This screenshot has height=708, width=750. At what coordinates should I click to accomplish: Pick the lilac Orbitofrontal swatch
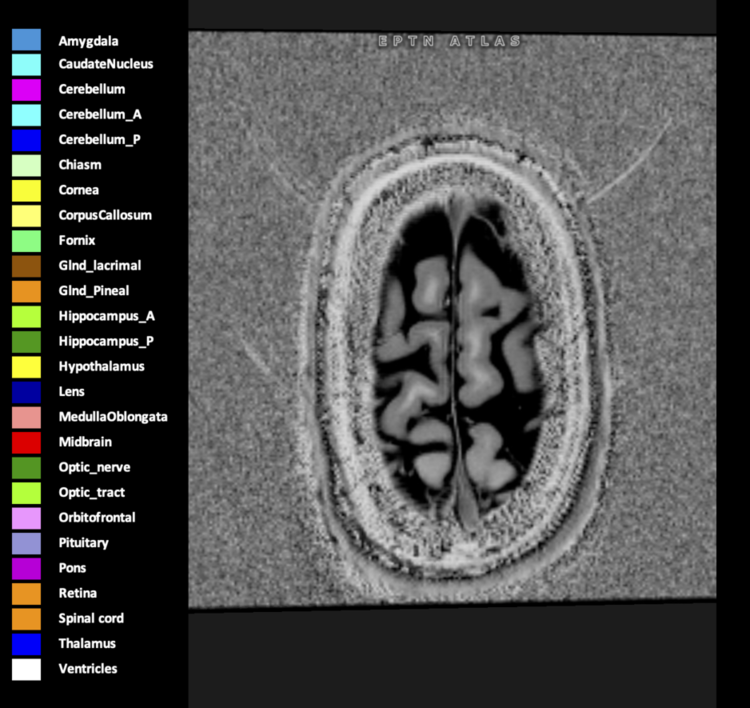point(26,518)
